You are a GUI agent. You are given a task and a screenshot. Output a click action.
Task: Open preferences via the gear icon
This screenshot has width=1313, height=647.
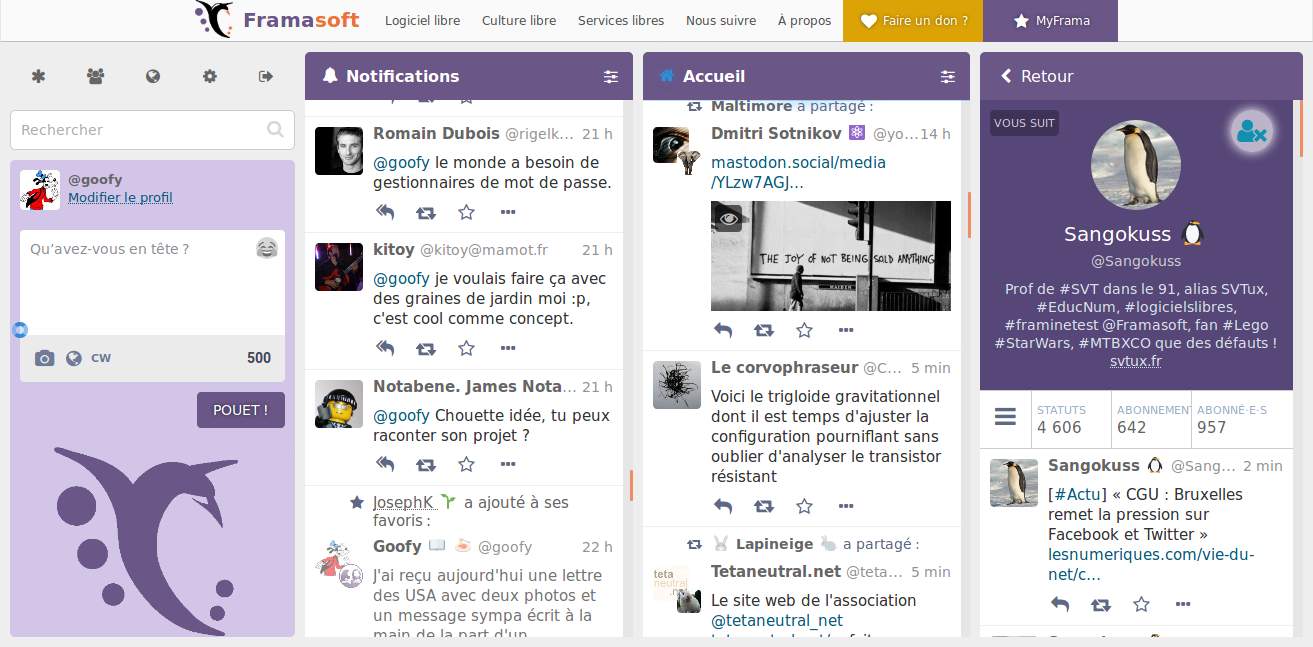210,76
